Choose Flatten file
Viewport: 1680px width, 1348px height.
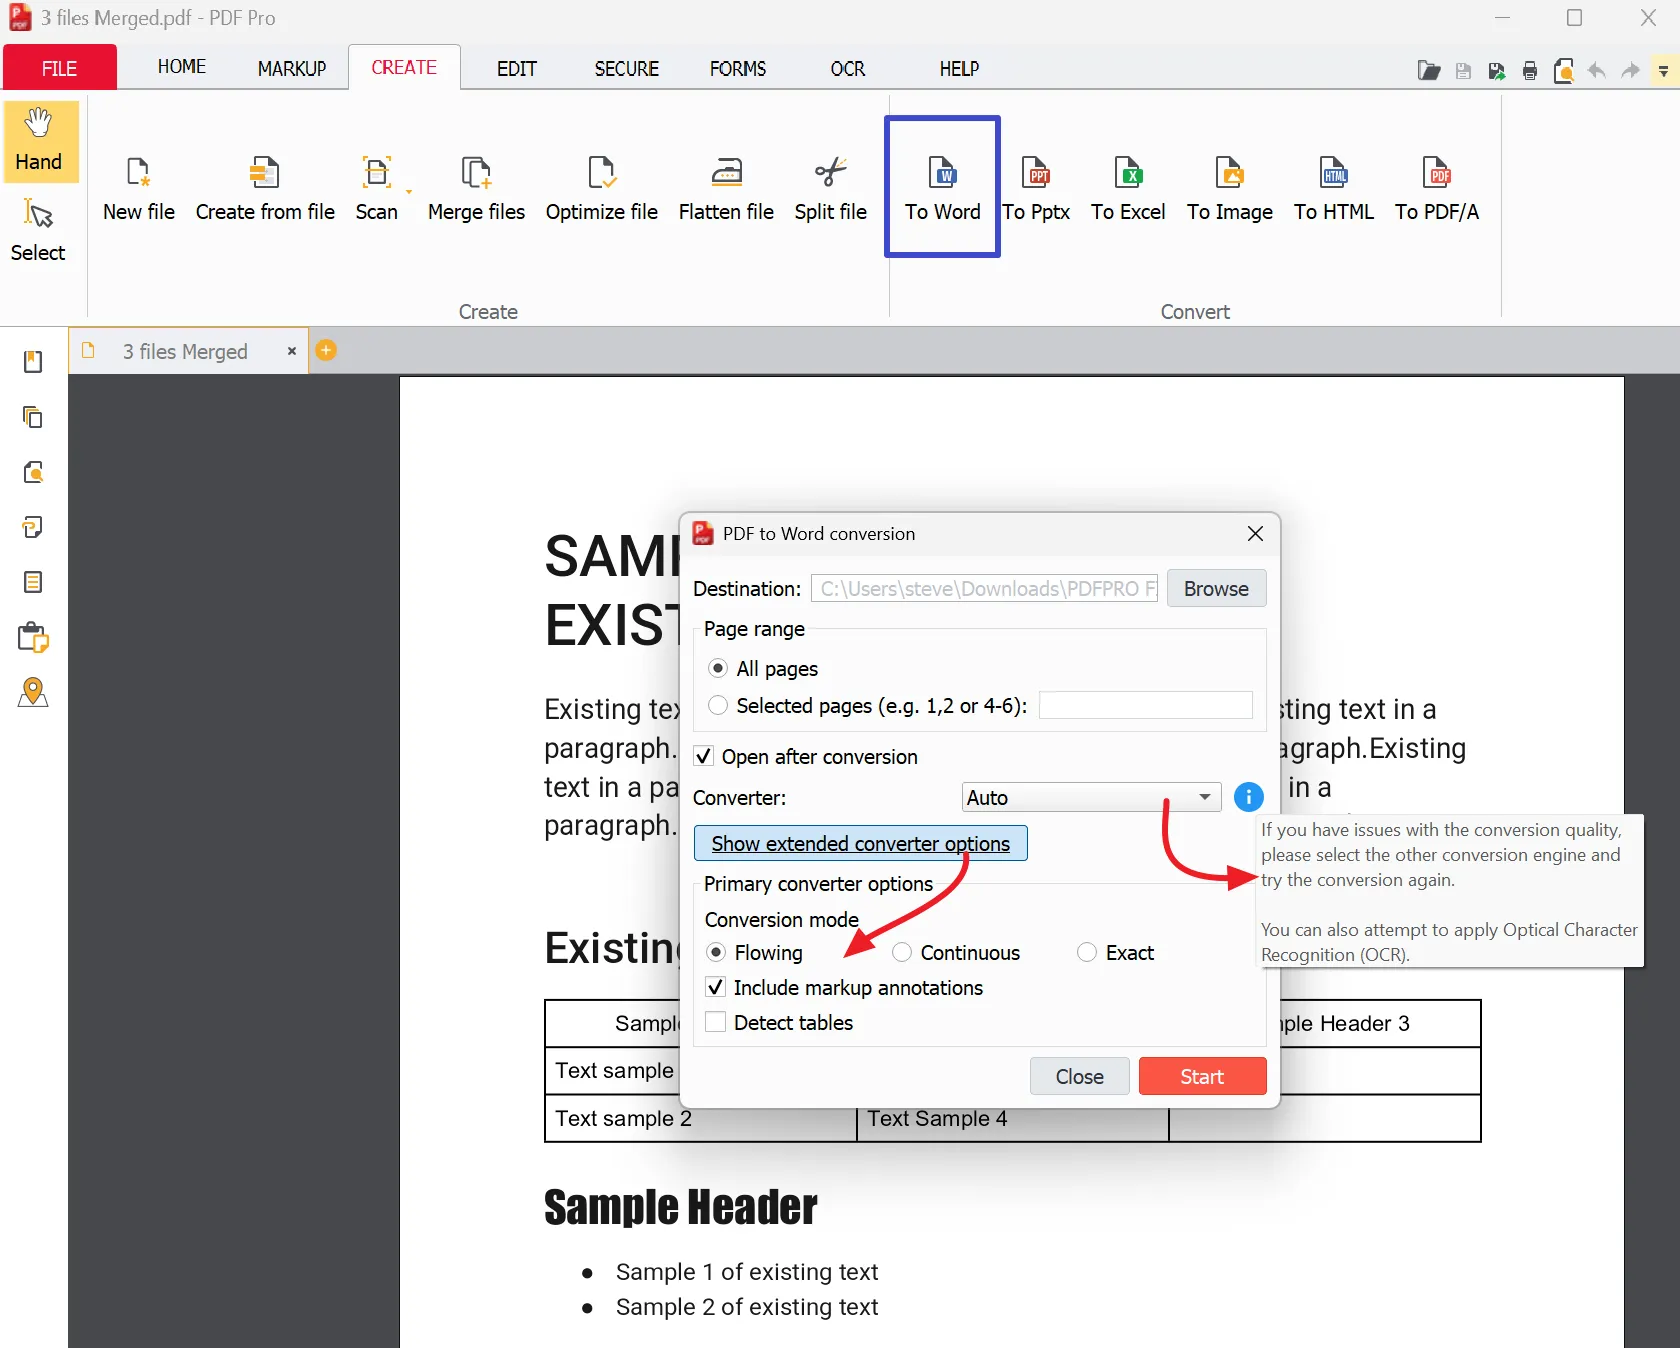click(726, 188)
